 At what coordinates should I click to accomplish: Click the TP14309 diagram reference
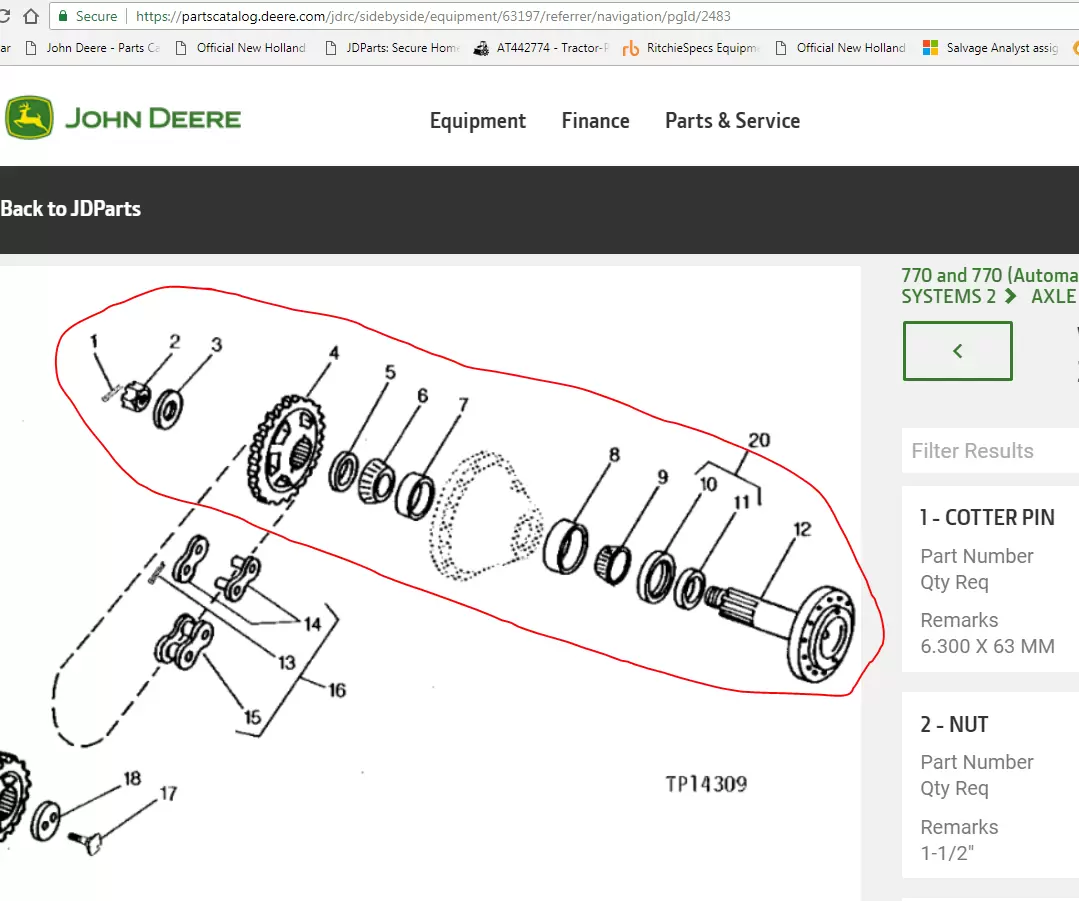click(x=706, y=784)
